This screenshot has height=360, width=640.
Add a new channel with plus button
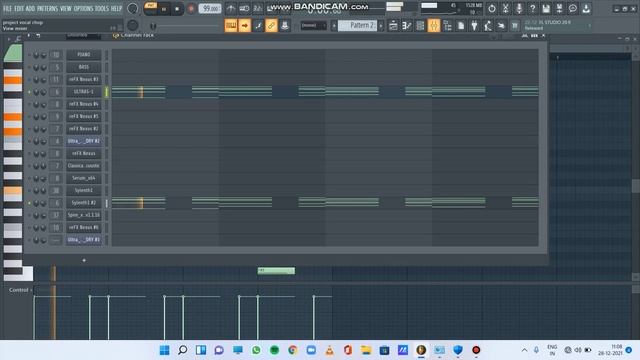point(84,260)
